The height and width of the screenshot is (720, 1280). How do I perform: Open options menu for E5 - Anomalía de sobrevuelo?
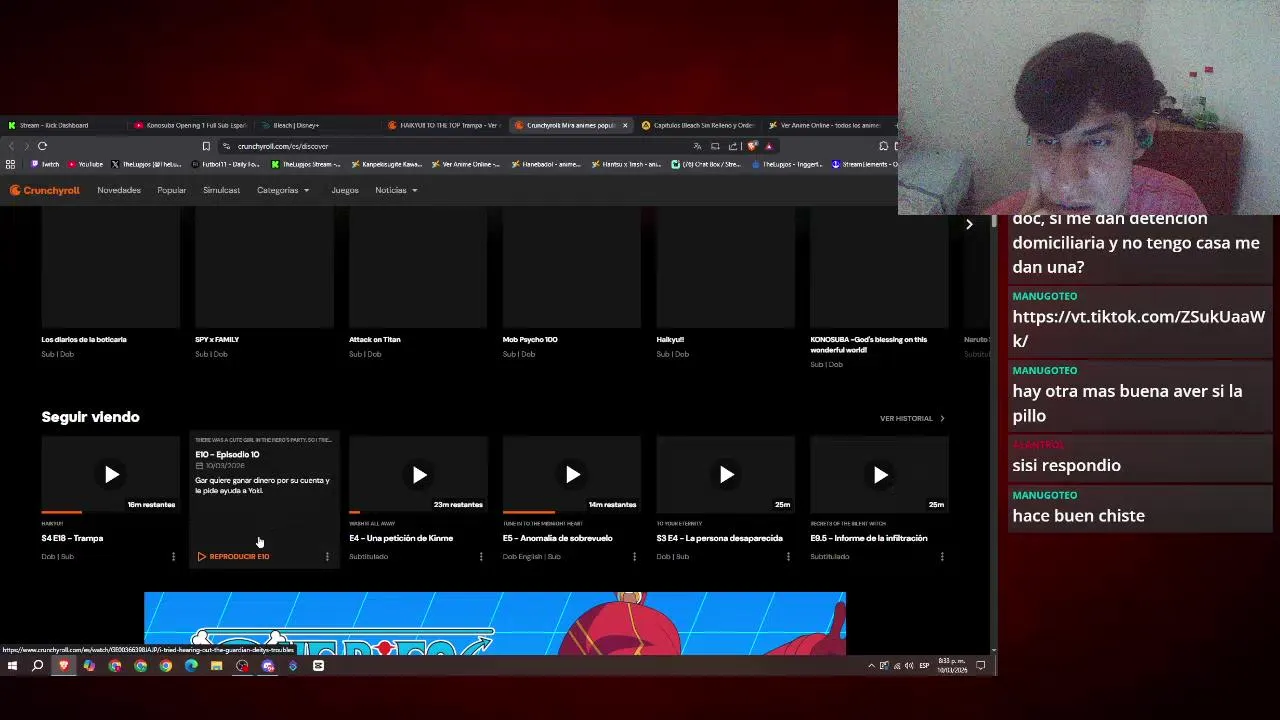point(634,556)
